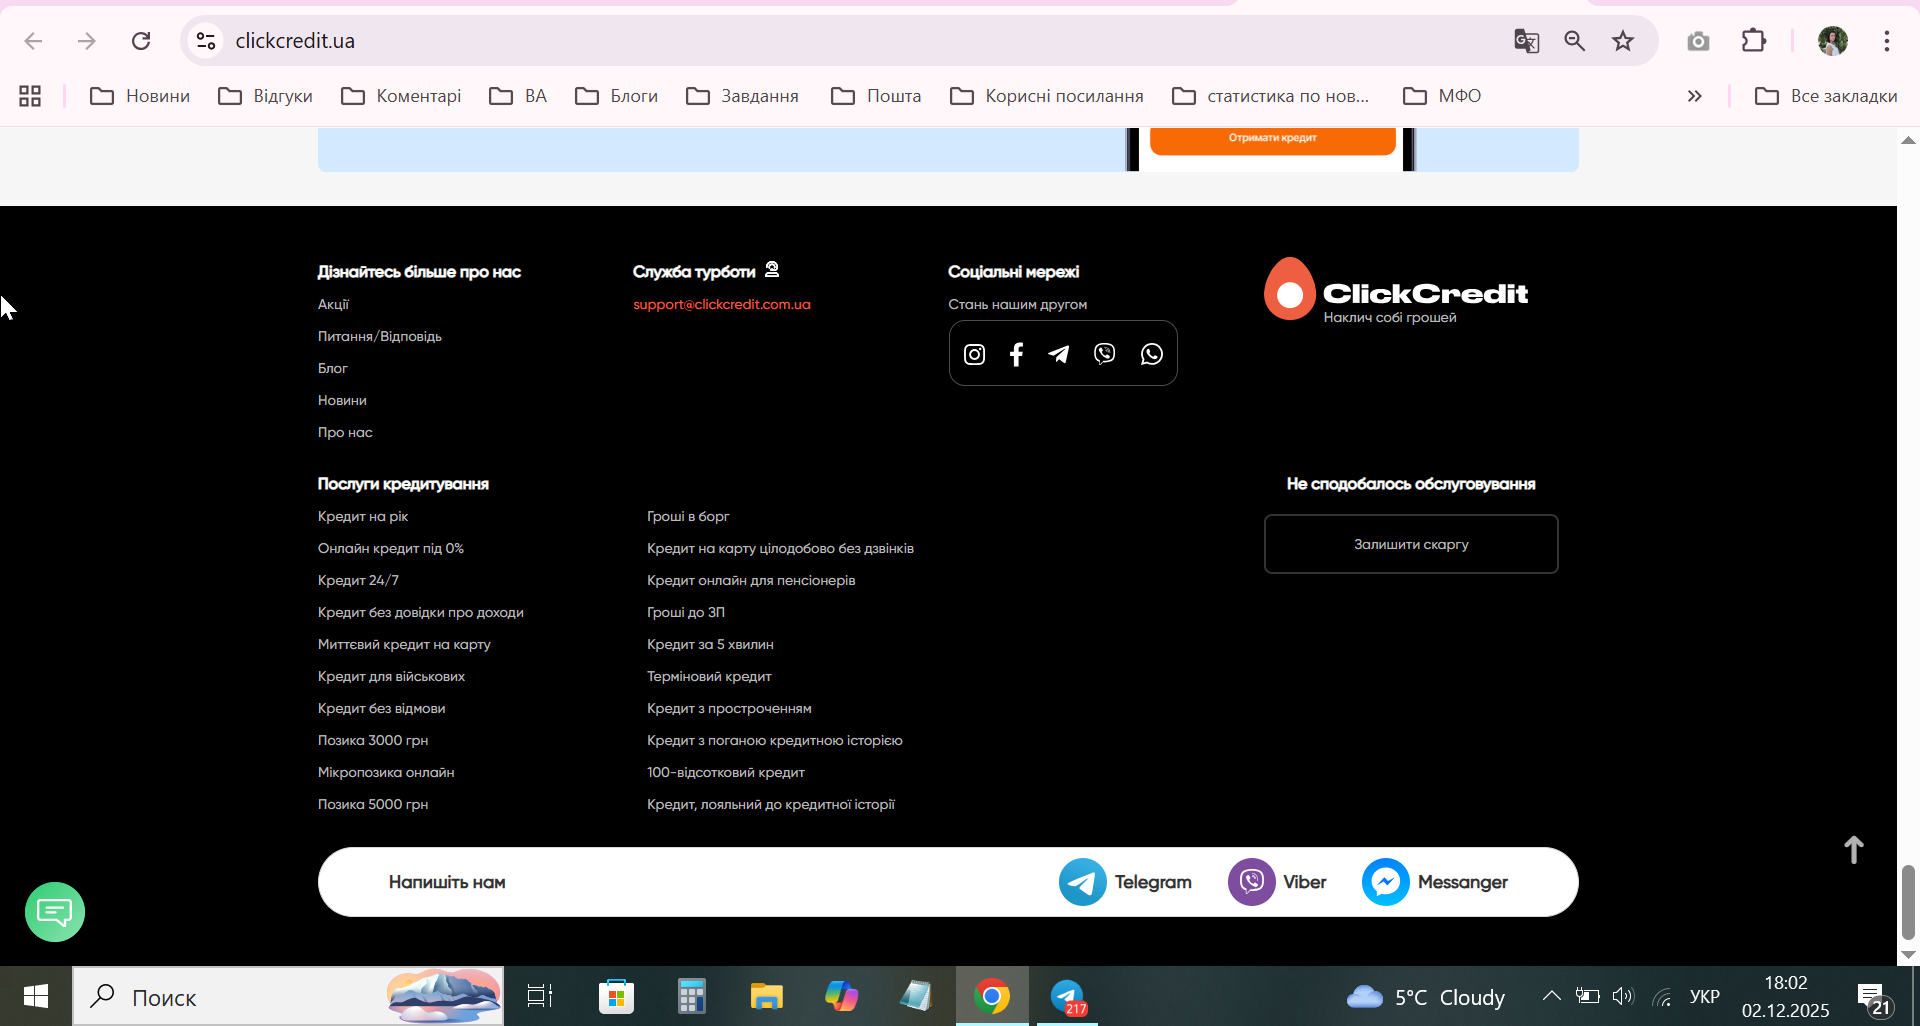This screenshot has height=1026, width=1920.
Task: Open the Telegram paper-plane icon in social box
Action: click(x=1059, y=354)
